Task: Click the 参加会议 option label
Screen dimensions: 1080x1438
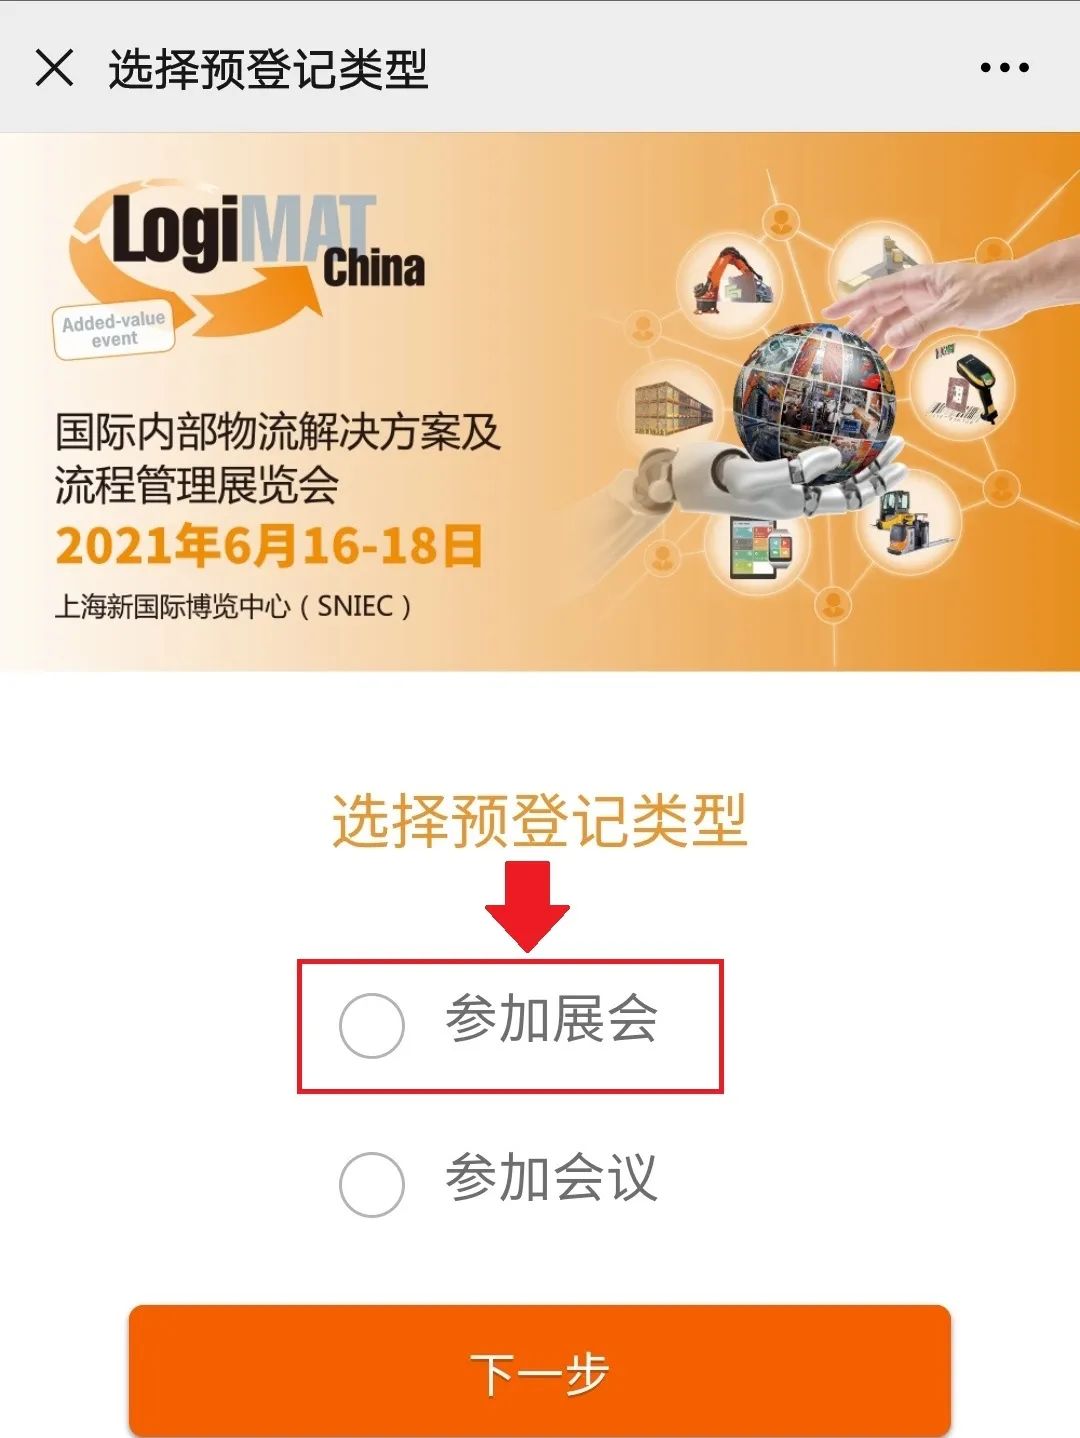Action: click(x=552, y=1178)
